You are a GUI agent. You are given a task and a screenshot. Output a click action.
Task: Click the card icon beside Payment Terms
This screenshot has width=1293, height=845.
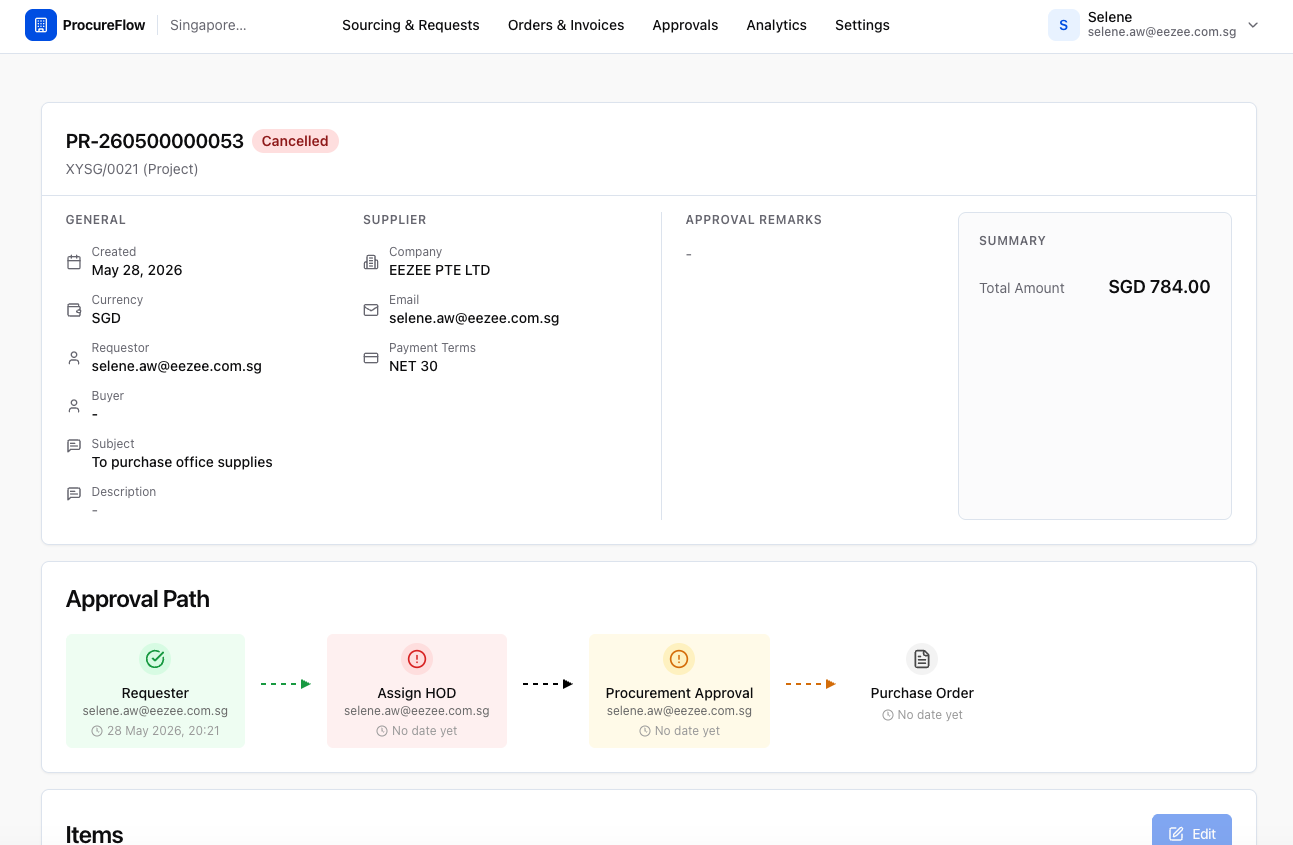371,358
